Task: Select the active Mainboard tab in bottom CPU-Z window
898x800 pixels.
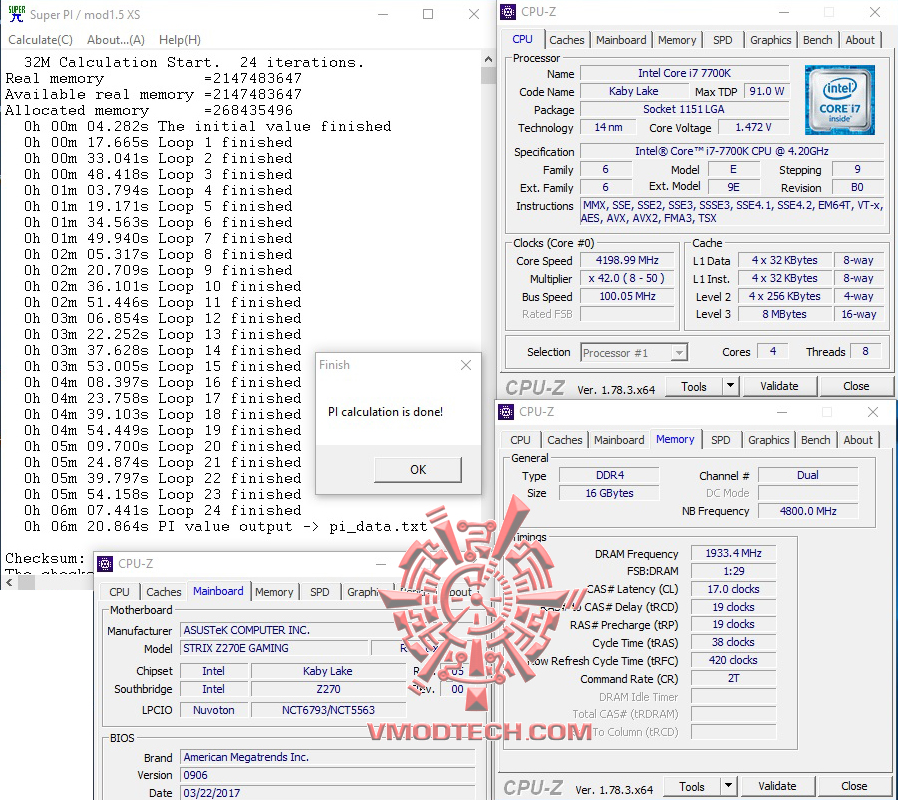Action: coord(218,592)
